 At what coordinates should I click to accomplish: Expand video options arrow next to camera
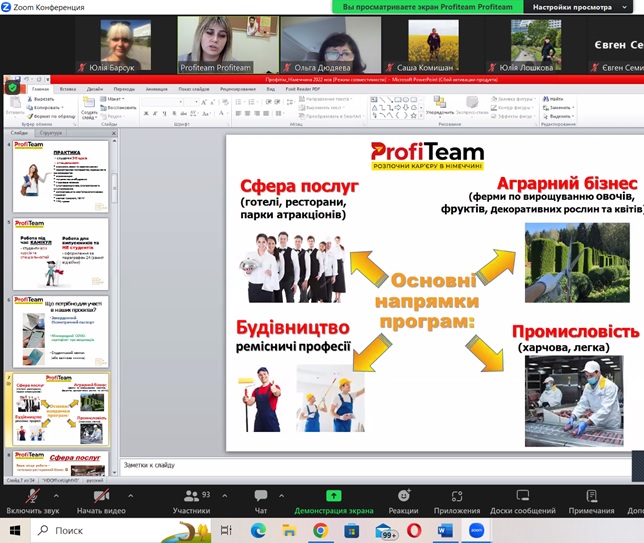coord(131,496)
